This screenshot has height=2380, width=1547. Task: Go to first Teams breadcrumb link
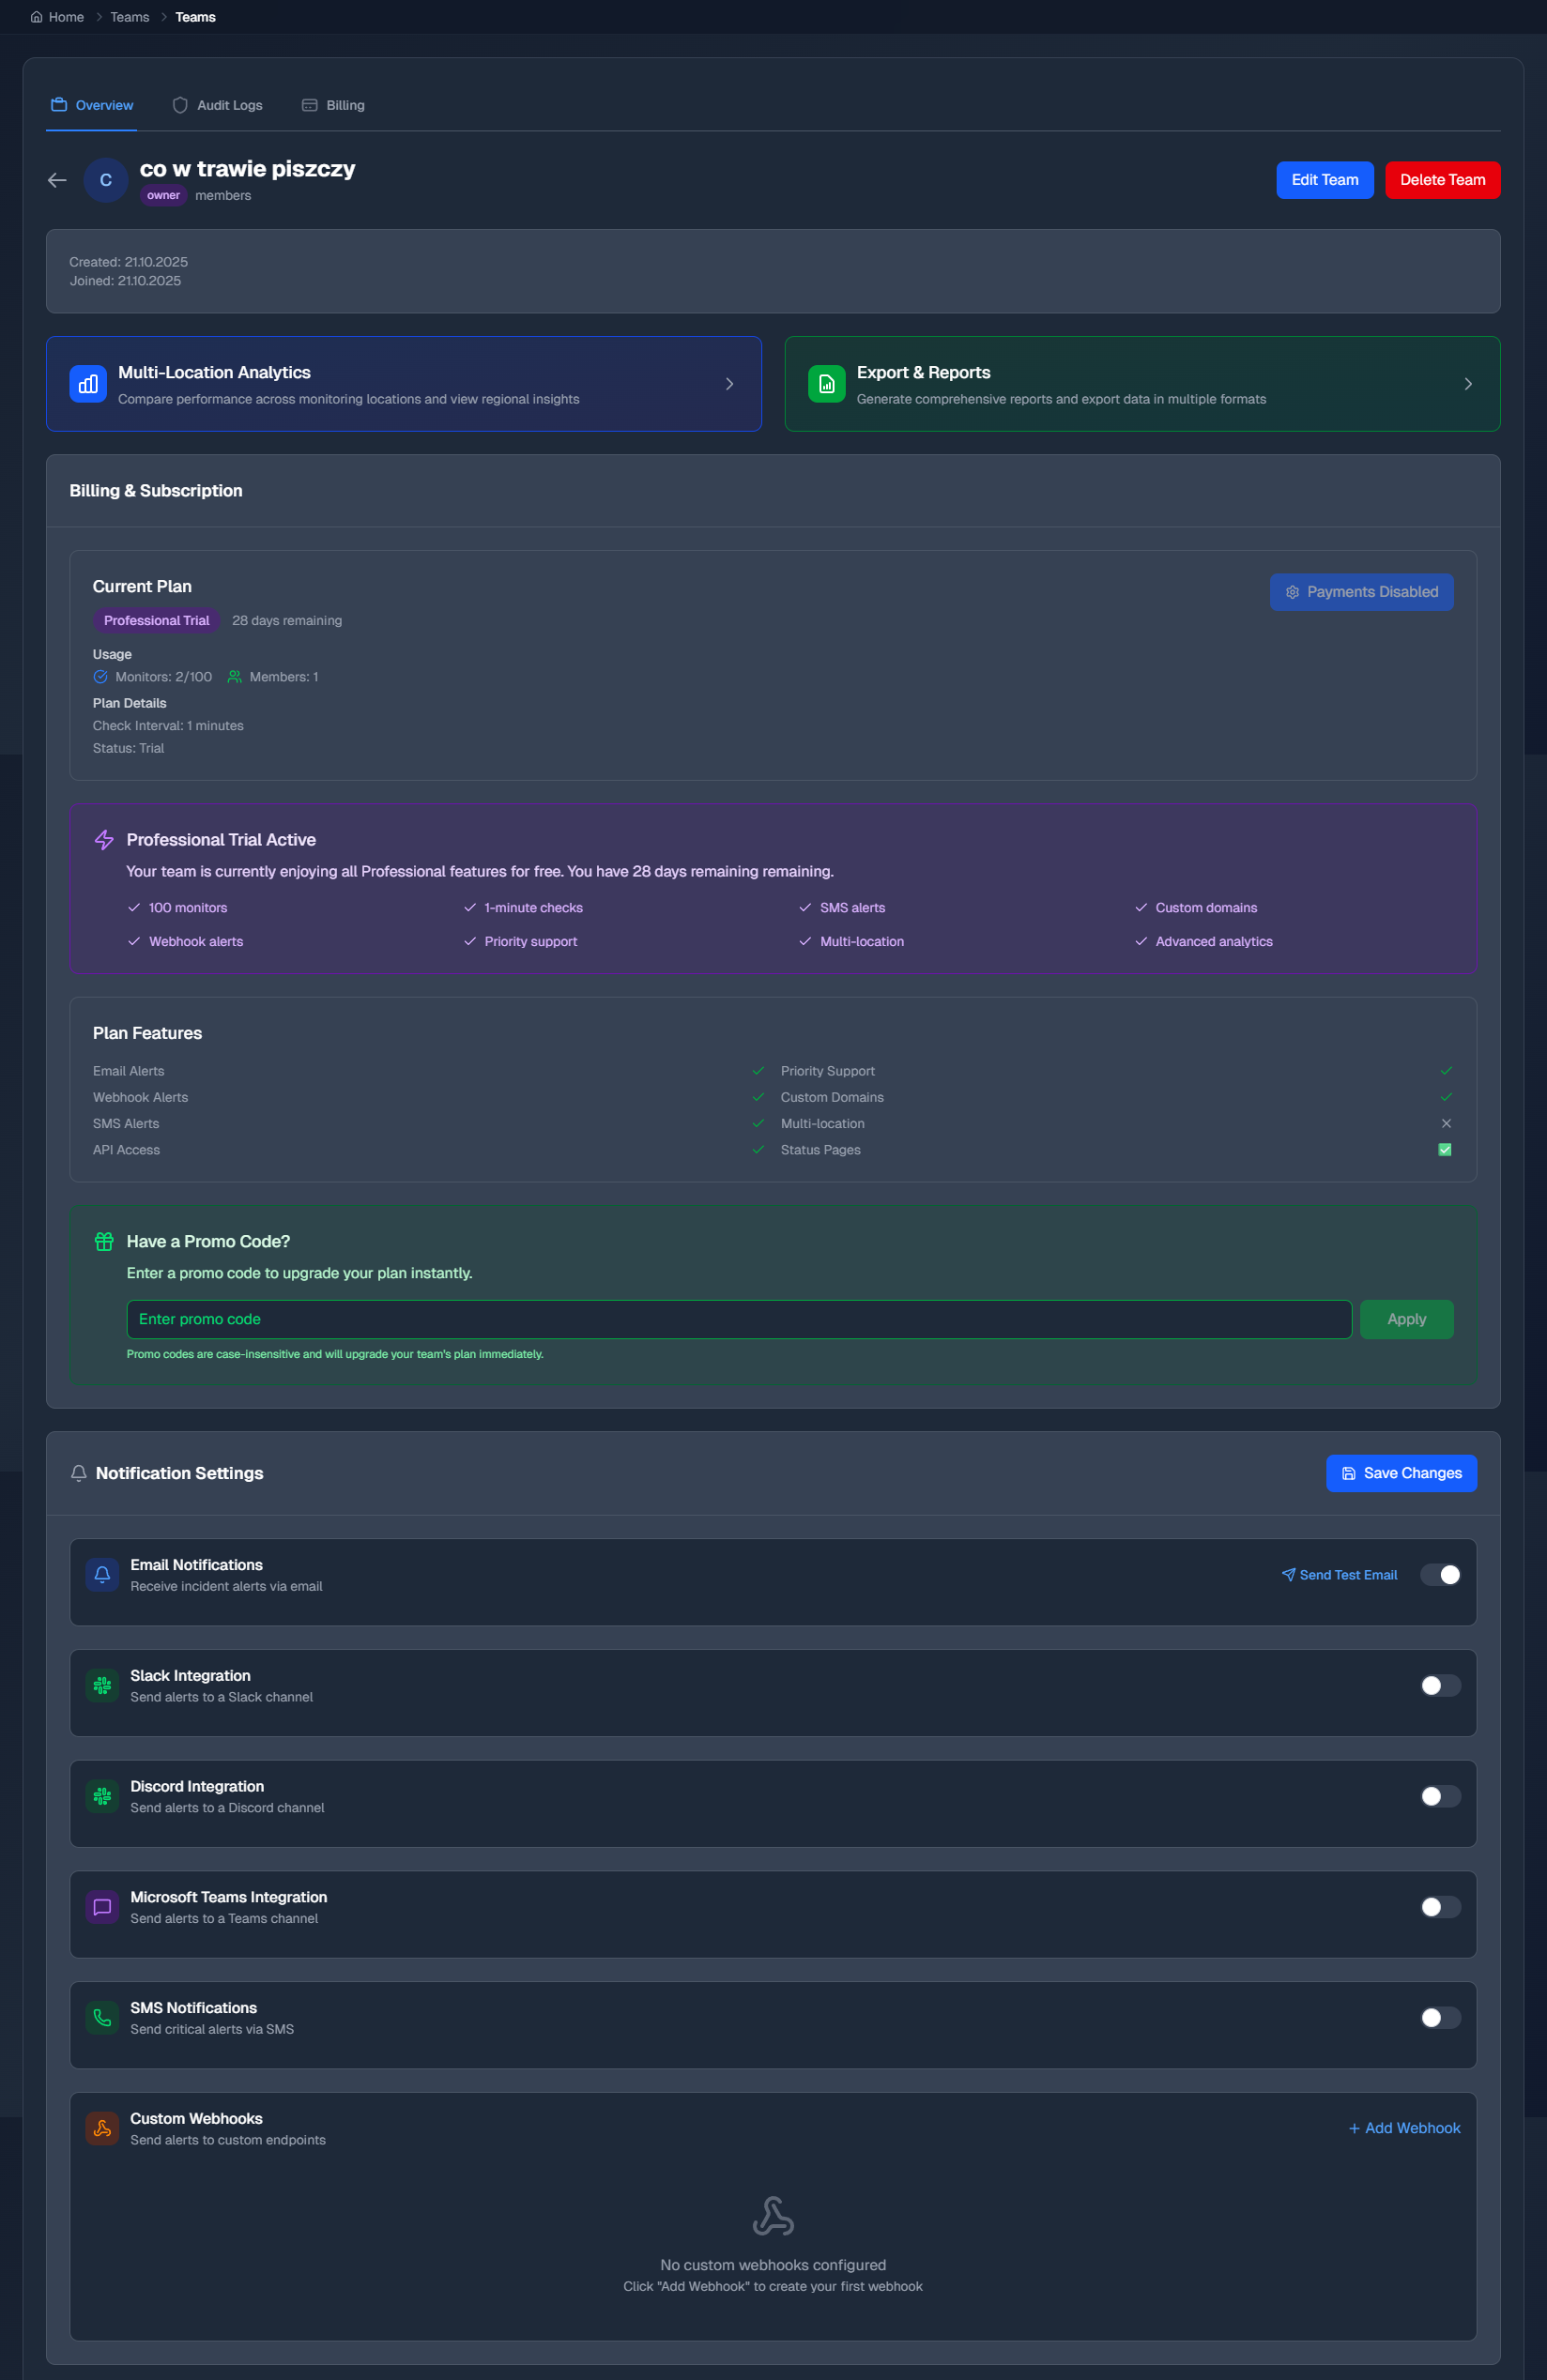[x=130, y=17]
